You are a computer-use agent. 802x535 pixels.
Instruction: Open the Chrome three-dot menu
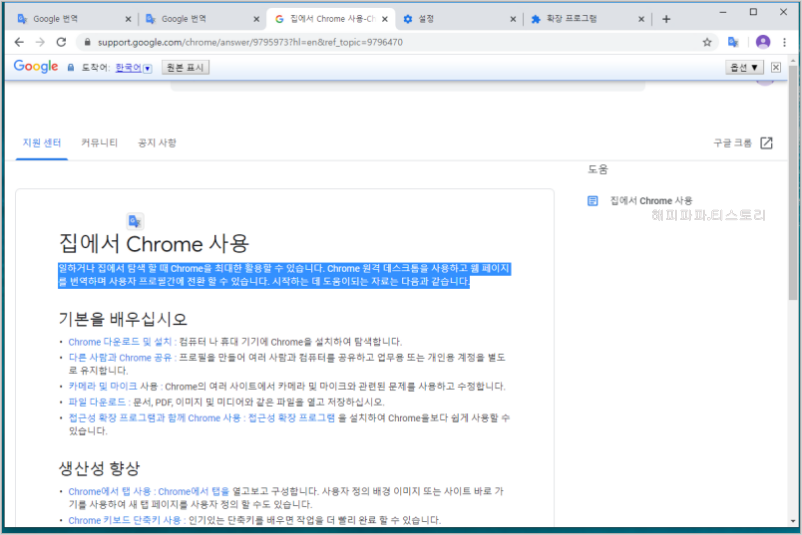784,42
